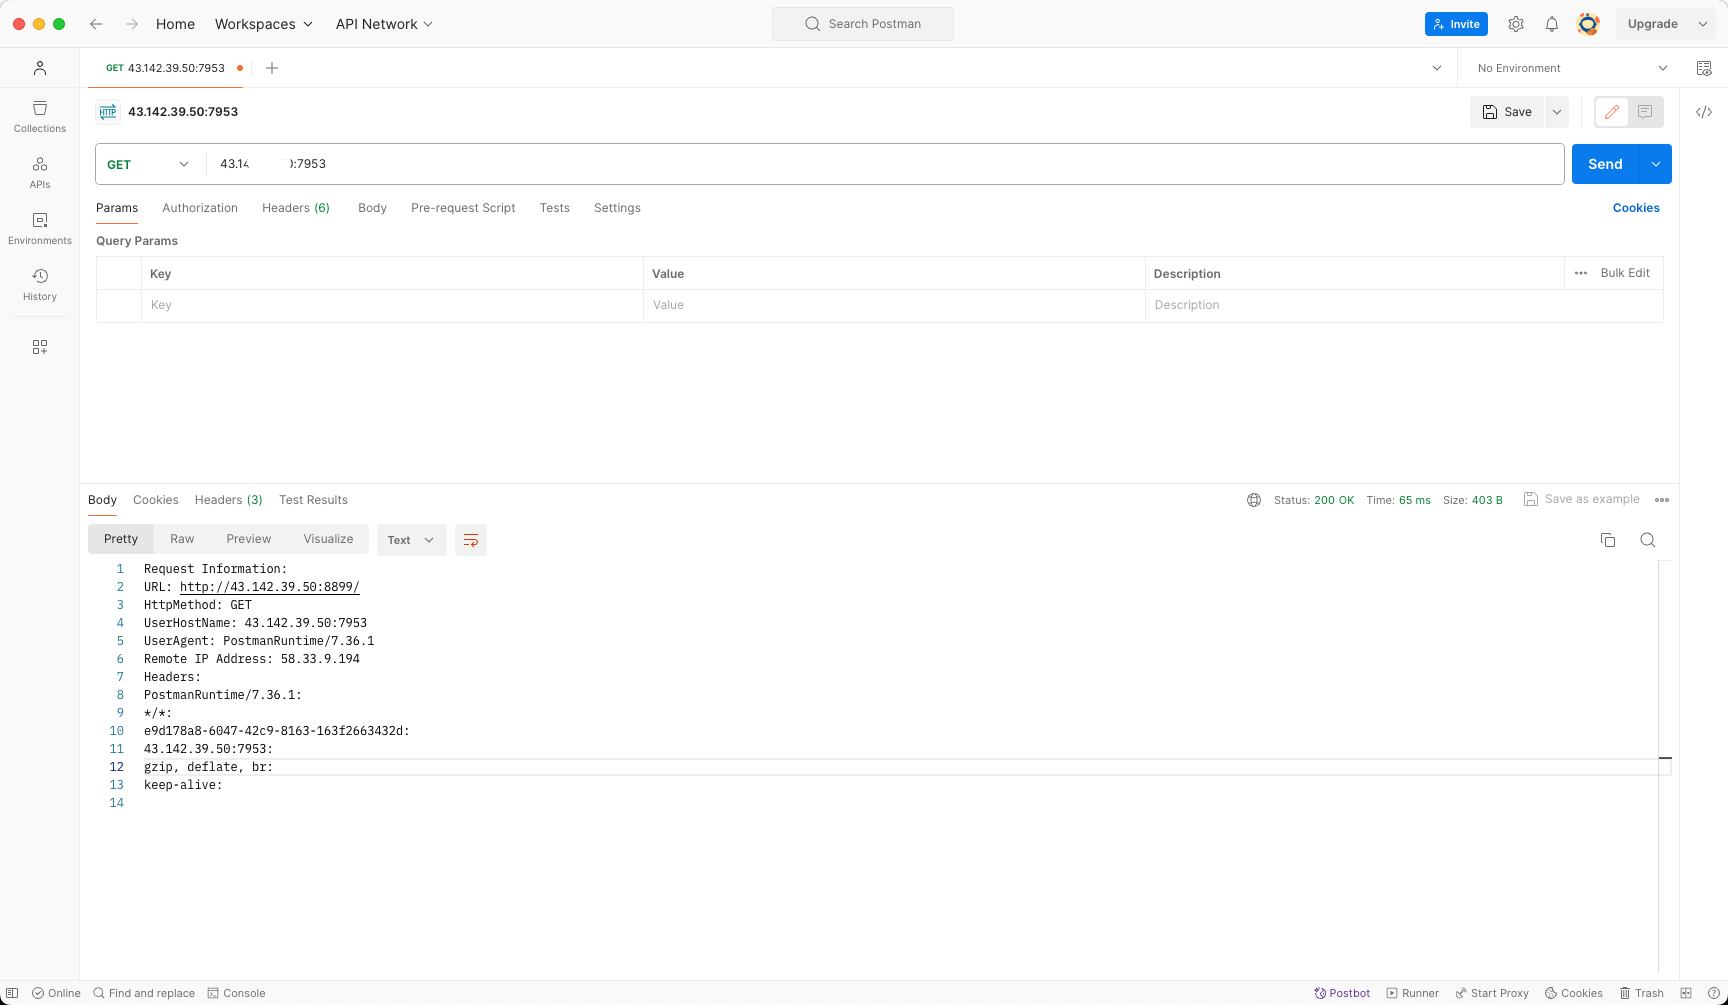Open the response Headers (3) tab

(228, 500)
